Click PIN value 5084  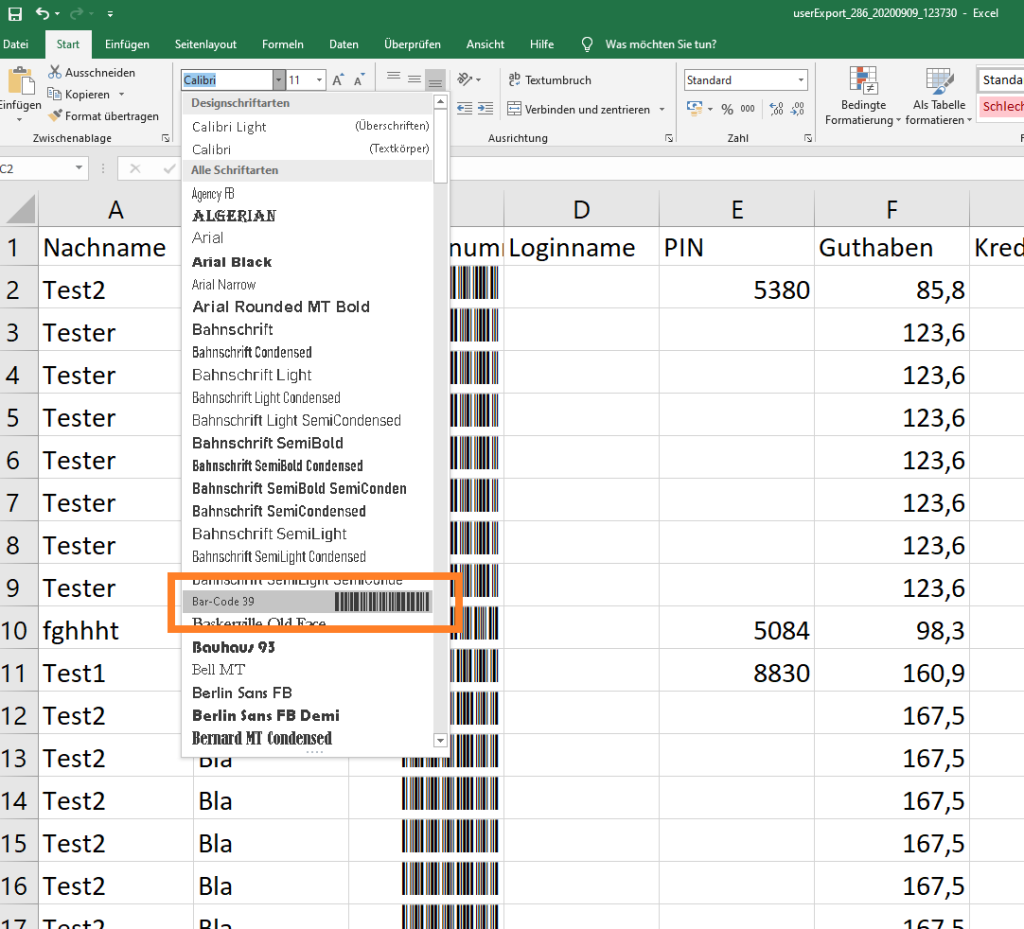(x=737, y=631)
